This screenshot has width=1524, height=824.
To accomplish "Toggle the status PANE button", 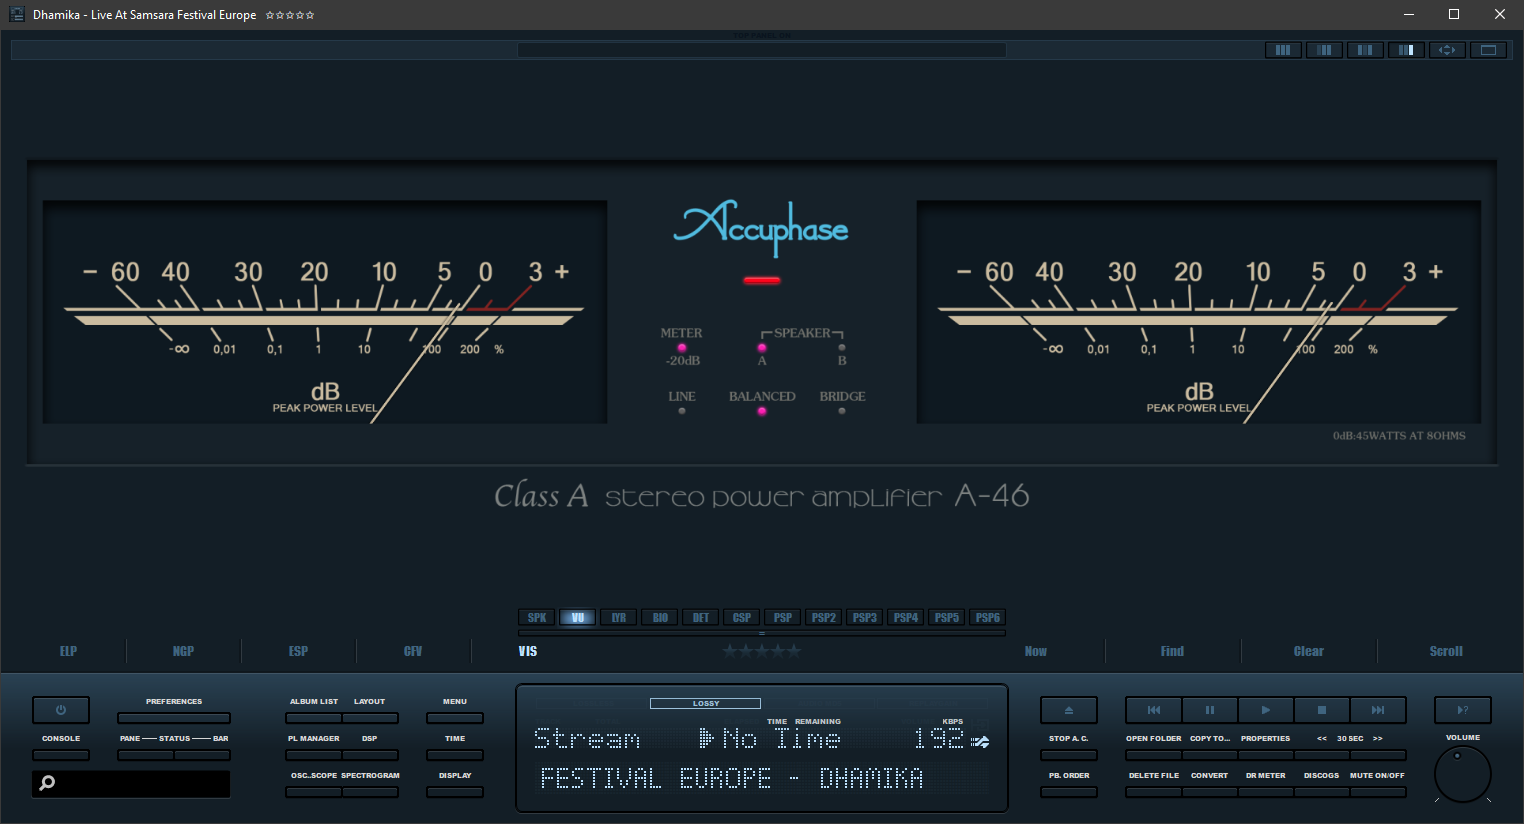I will coord(146,755).
